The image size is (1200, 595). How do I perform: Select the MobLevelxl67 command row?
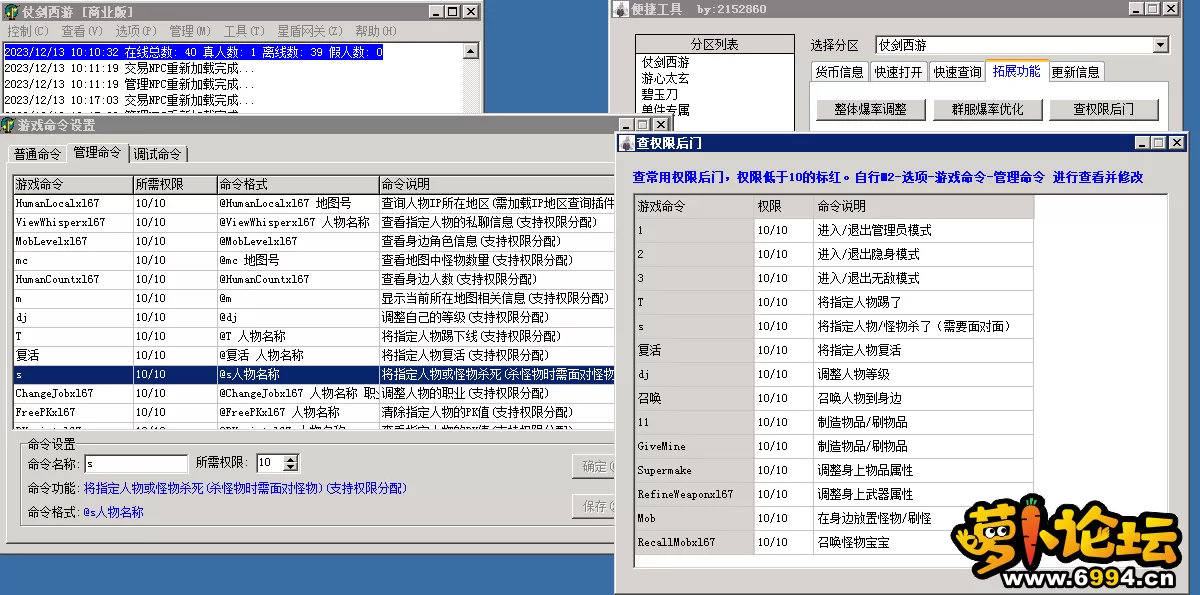[x=314, y=241]
